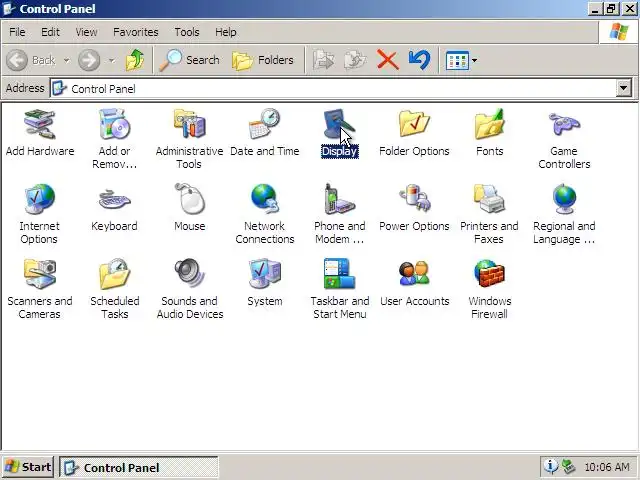640x480 pixels.
Task: Open the View menu
Action: click(x=86, y=32)
